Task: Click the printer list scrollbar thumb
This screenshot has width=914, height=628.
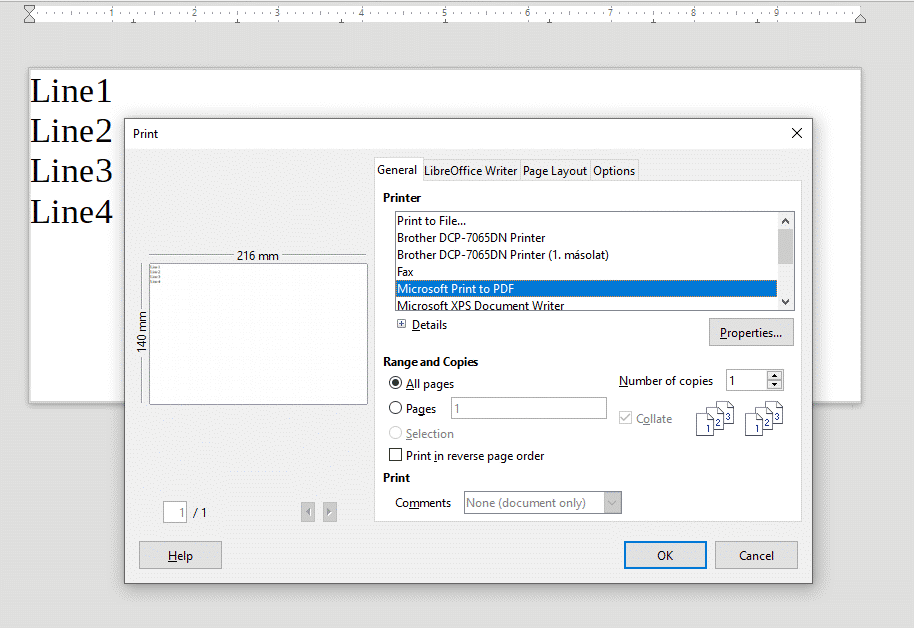Action: tap(785, 247)
